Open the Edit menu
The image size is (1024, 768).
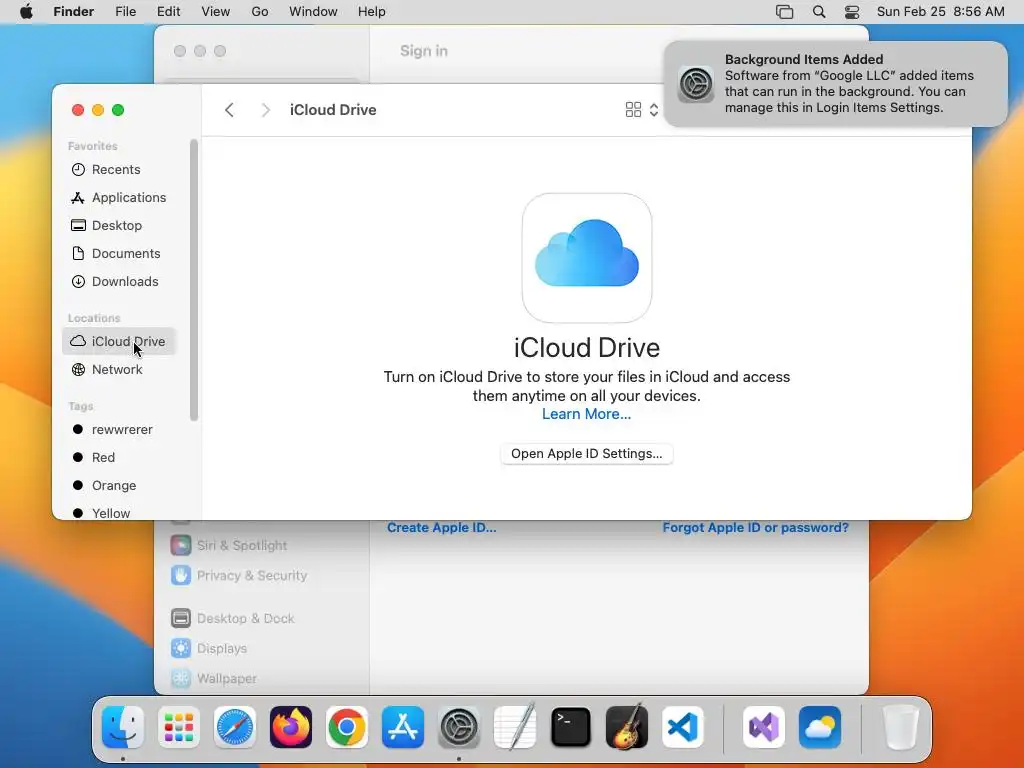click(x=168, y=12)
